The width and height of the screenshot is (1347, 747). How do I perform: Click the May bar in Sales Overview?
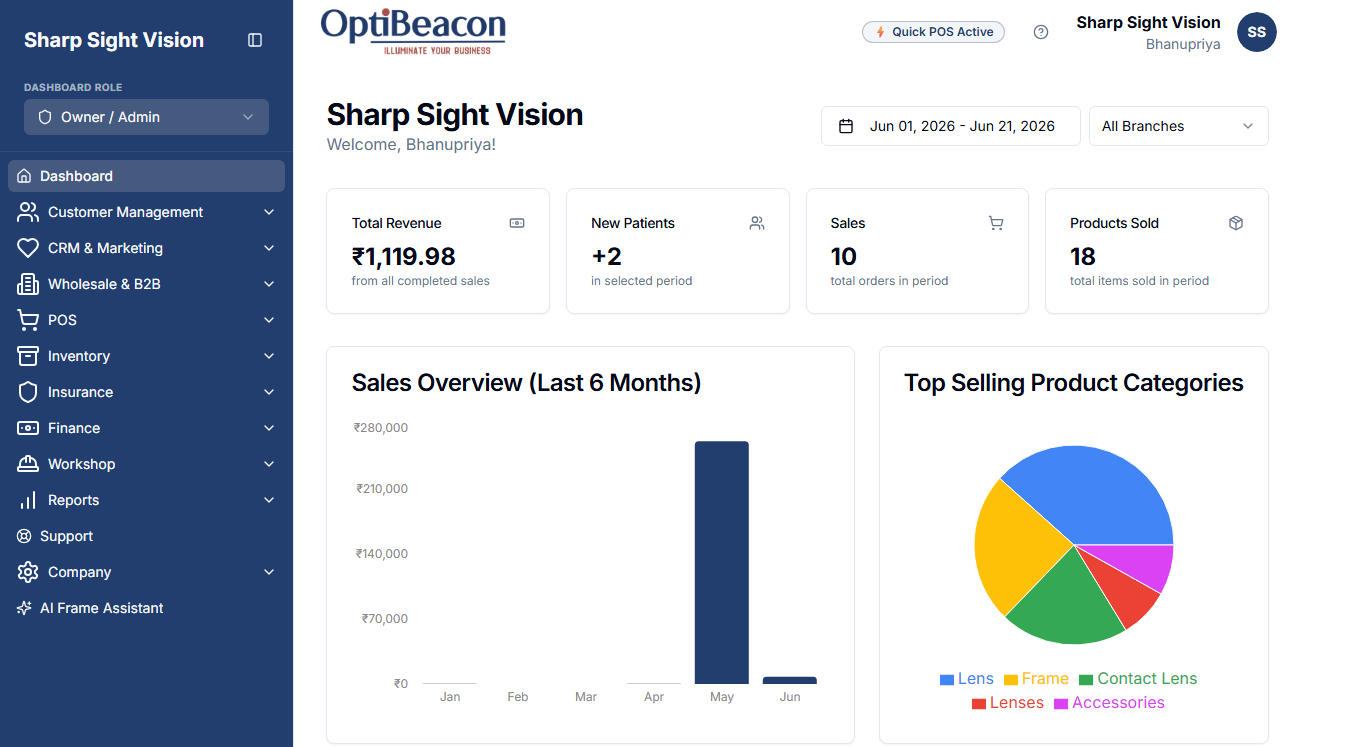(722, 563)
